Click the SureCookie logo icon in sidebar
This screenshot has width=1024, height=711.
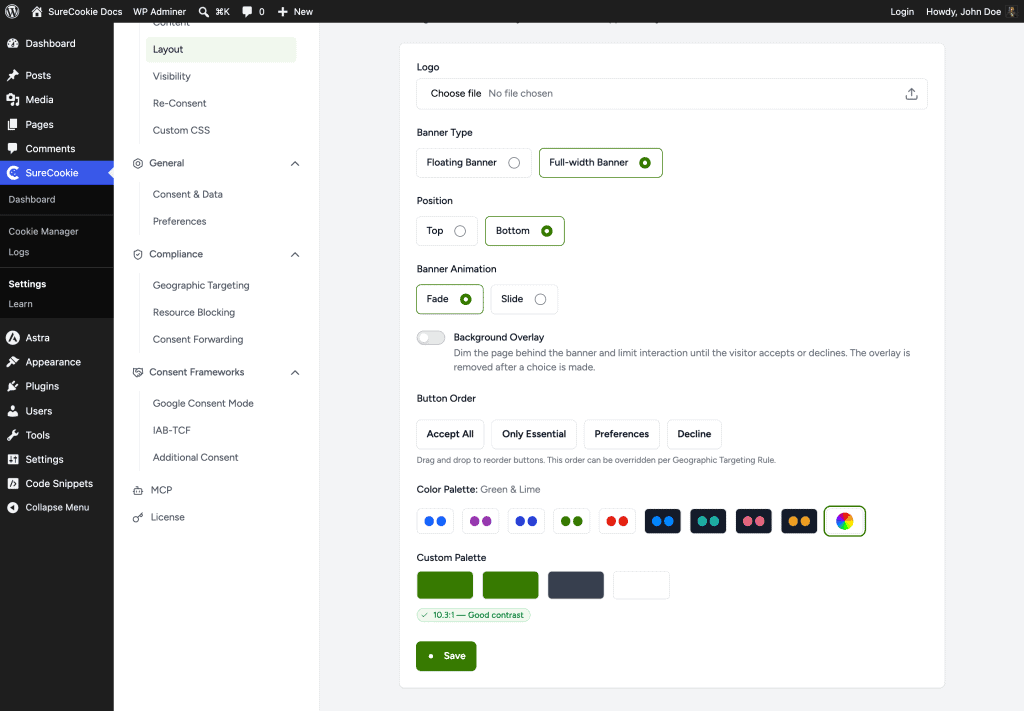click(12, 172)
